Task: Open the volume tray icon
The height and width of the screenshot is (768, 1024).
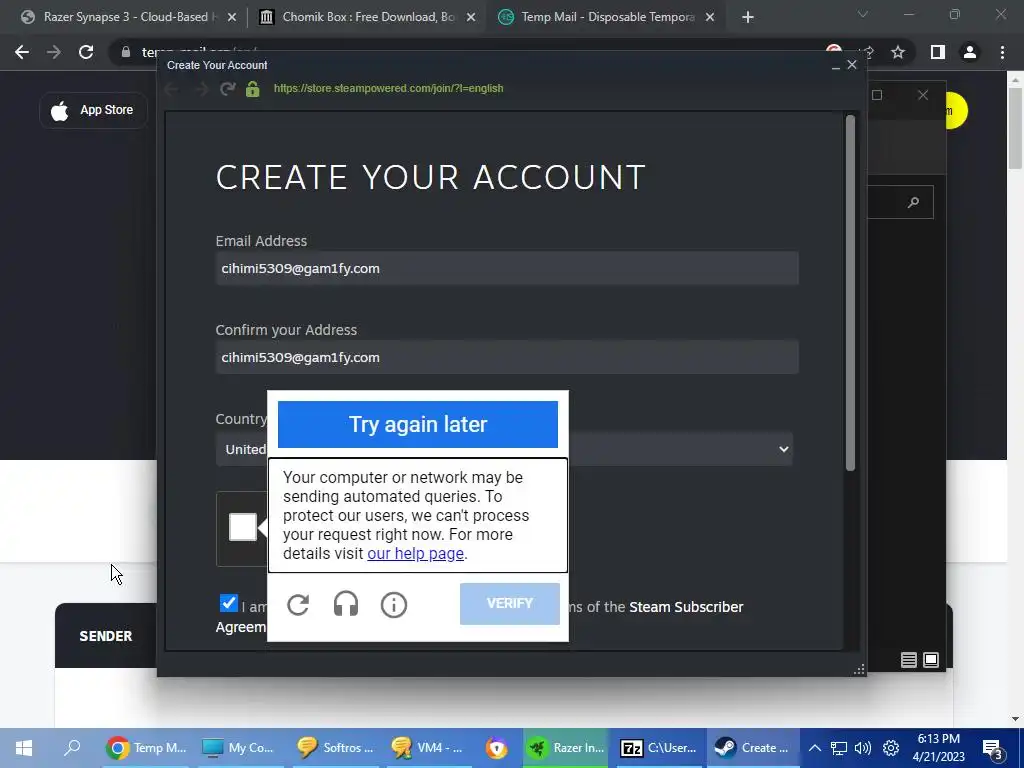Action: (x=863, y=748)
